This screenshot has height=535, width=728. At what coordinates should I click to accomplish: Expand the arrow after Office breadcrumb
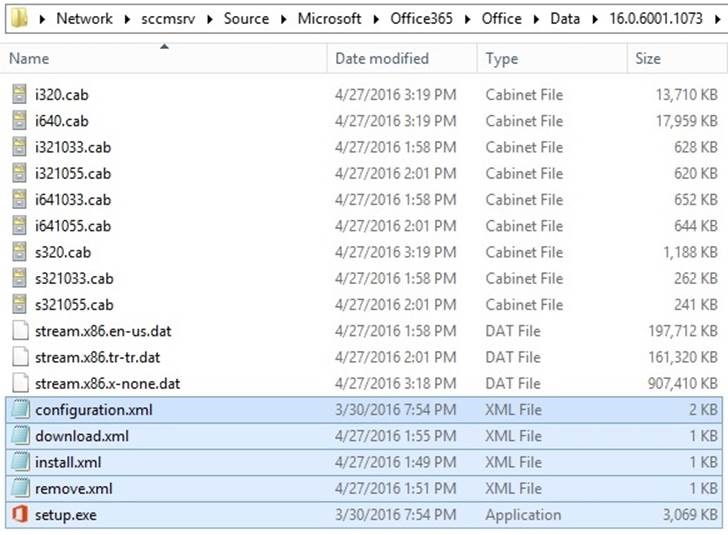click(x=536, y=19)
